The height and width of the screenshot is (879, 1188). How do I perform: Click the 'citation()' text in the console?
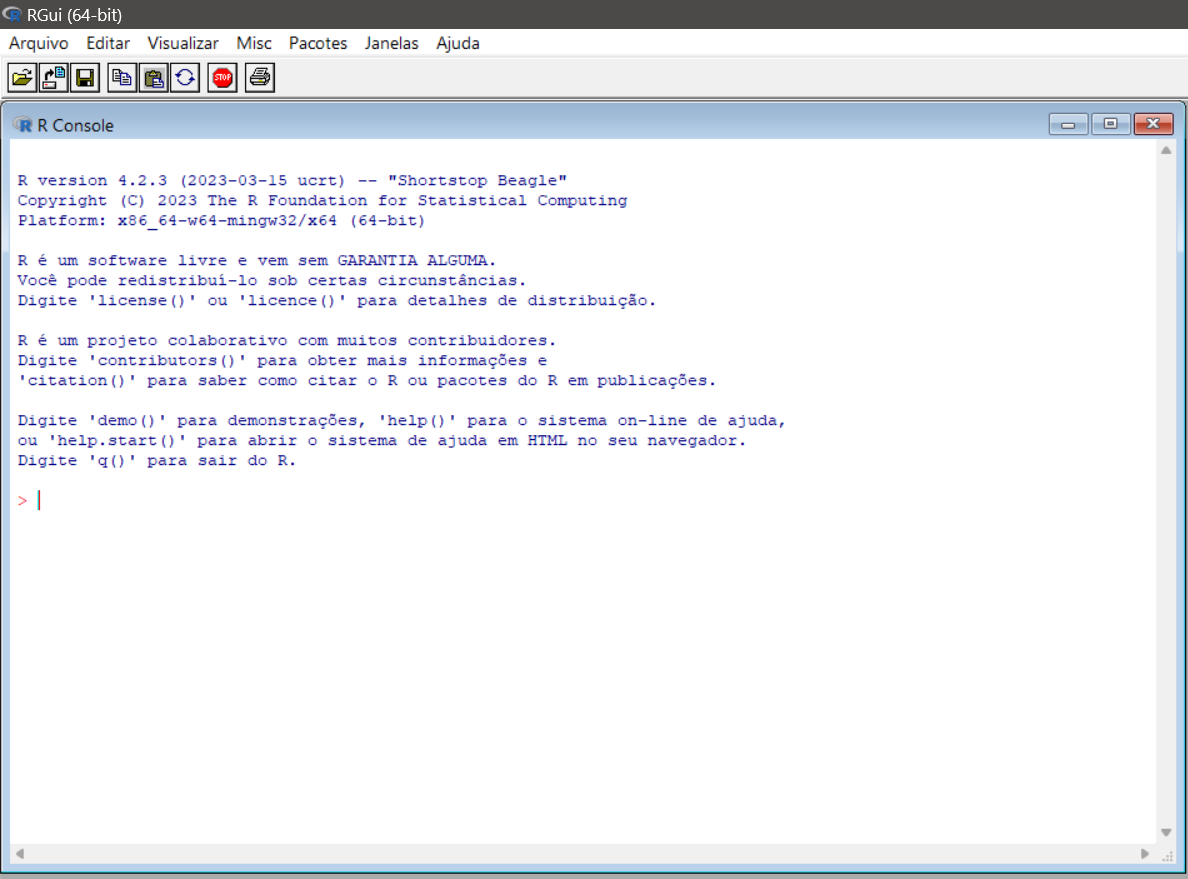tap(77, 380)
